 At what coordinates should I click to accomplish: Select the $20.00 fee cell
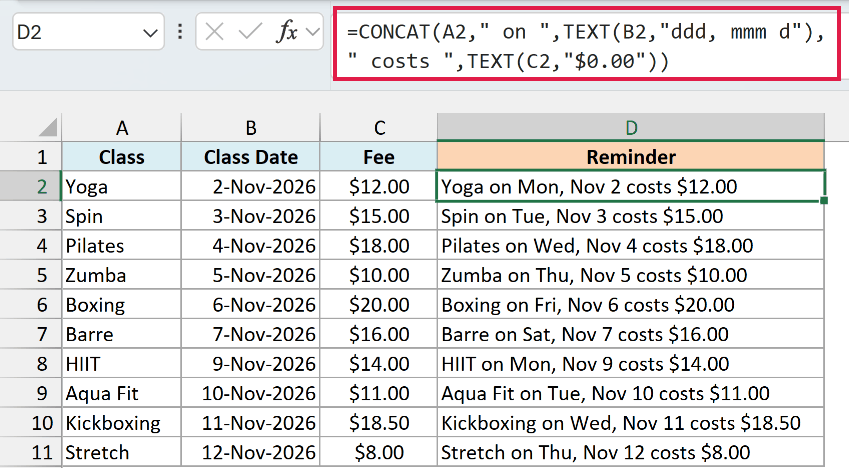pyautogui.click(x=378, y=304)
